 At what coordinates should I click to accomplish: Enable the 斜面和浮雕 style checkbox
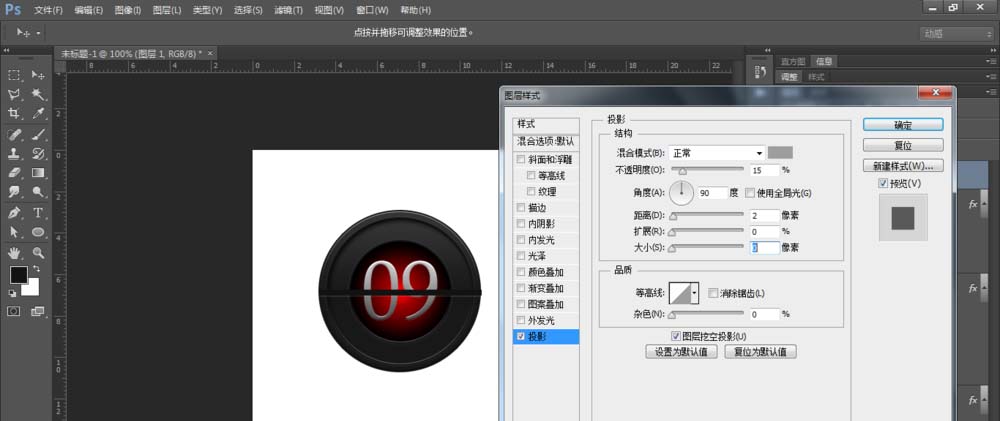(520, 160)
